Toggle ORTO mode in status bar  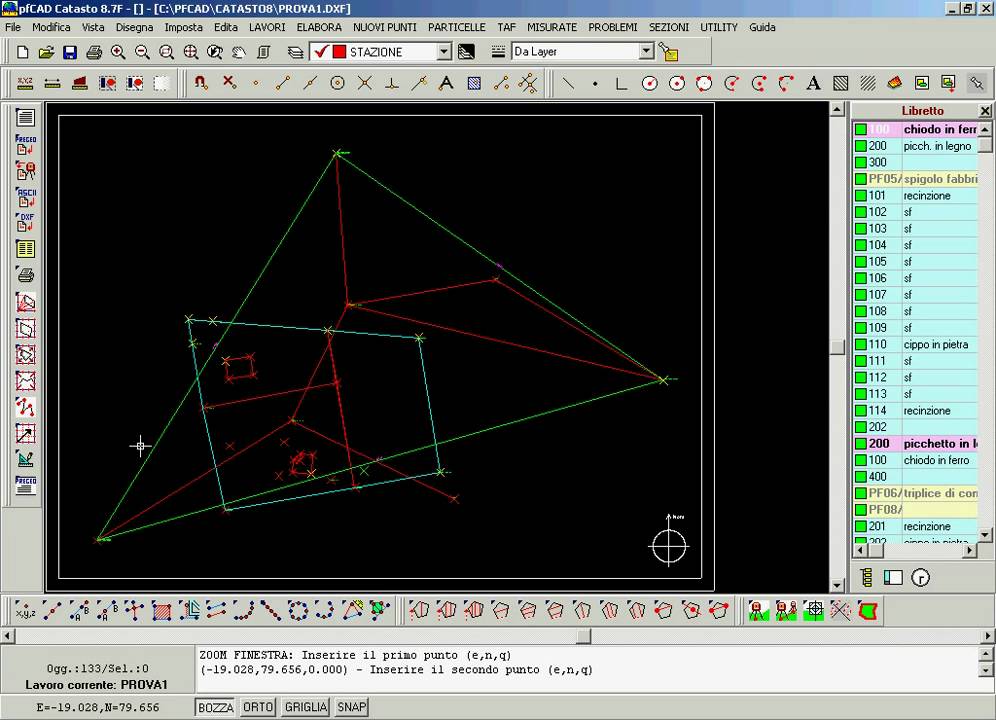pos(258,707)
